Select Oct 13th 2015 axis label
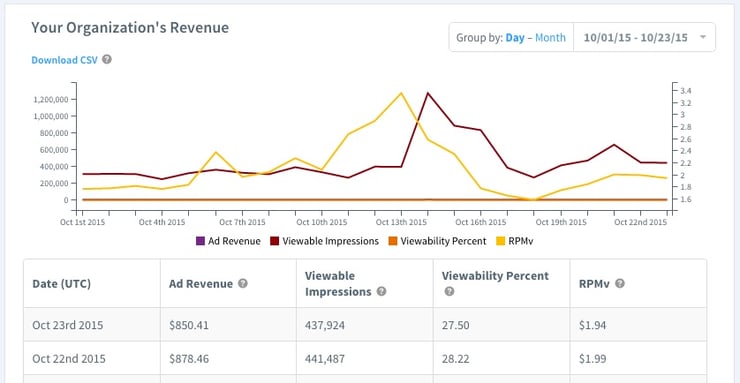This screenshot has width=740, height=383. 401,222
